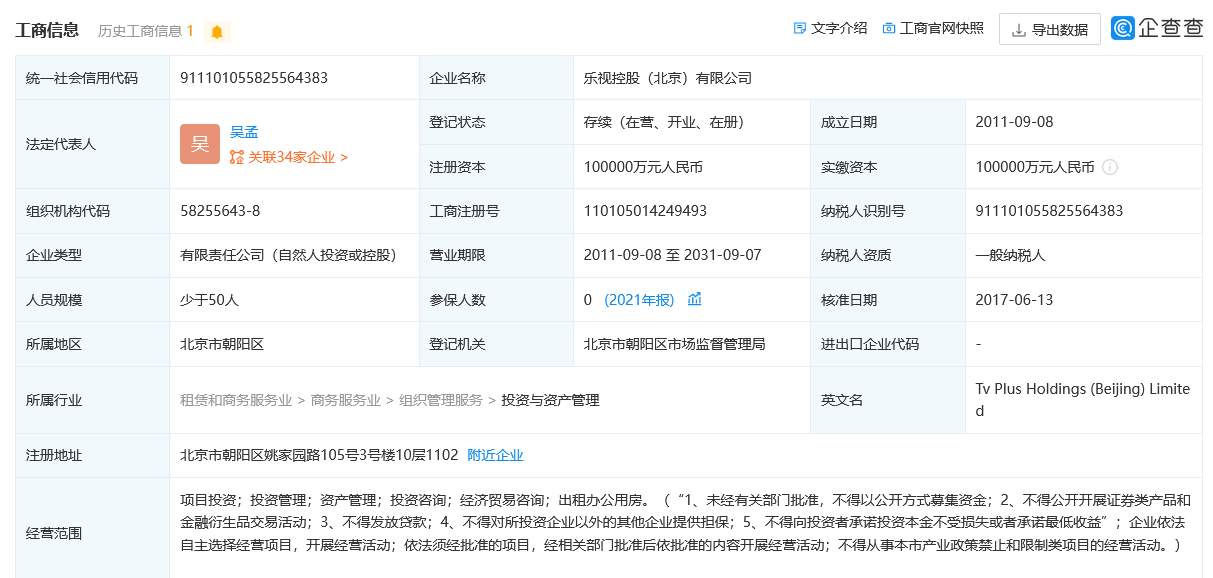Image resolution: width=1213 pixels, height=578 pixels.
Task: Click the 实缴资本 label cell
Action: coord(888,167)
